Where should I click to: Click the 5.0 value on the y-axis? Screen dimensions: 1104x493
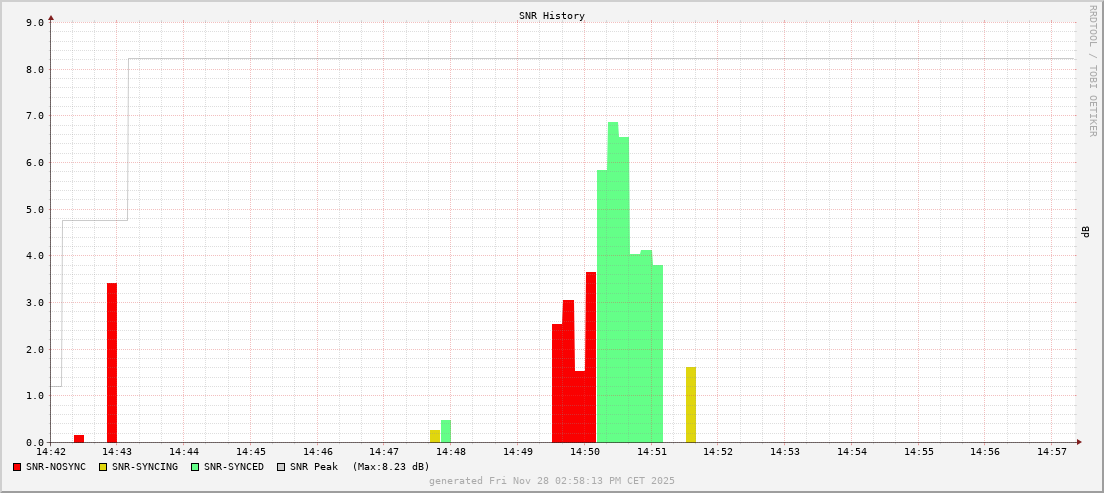pyautogui.click(x=34, y=209)
